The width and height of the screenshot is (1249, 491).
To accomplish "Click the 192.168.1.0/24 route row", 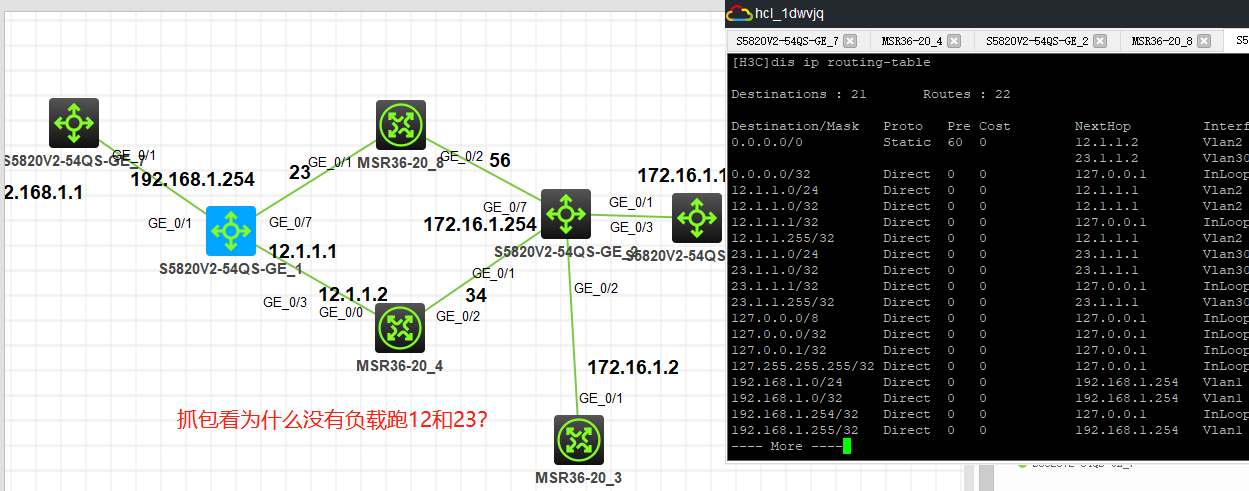I will click(x=989, y=382).
